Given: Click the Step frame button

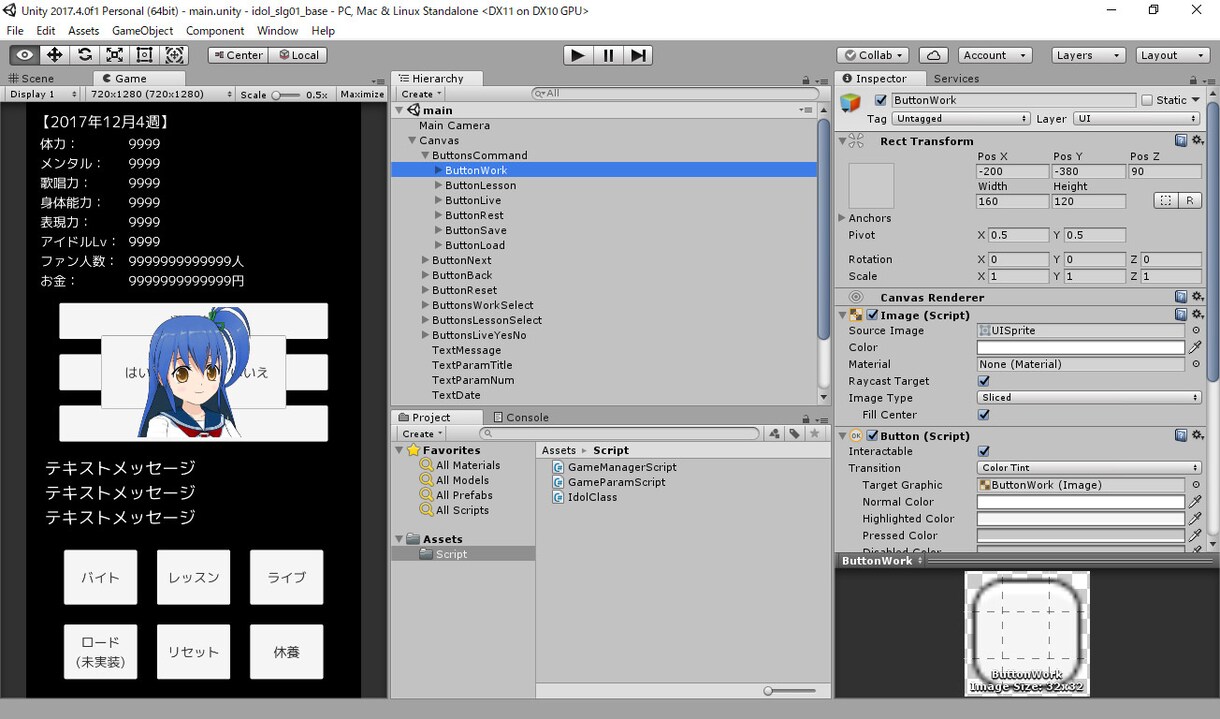Looking at the screenshot, I should 638,55.
